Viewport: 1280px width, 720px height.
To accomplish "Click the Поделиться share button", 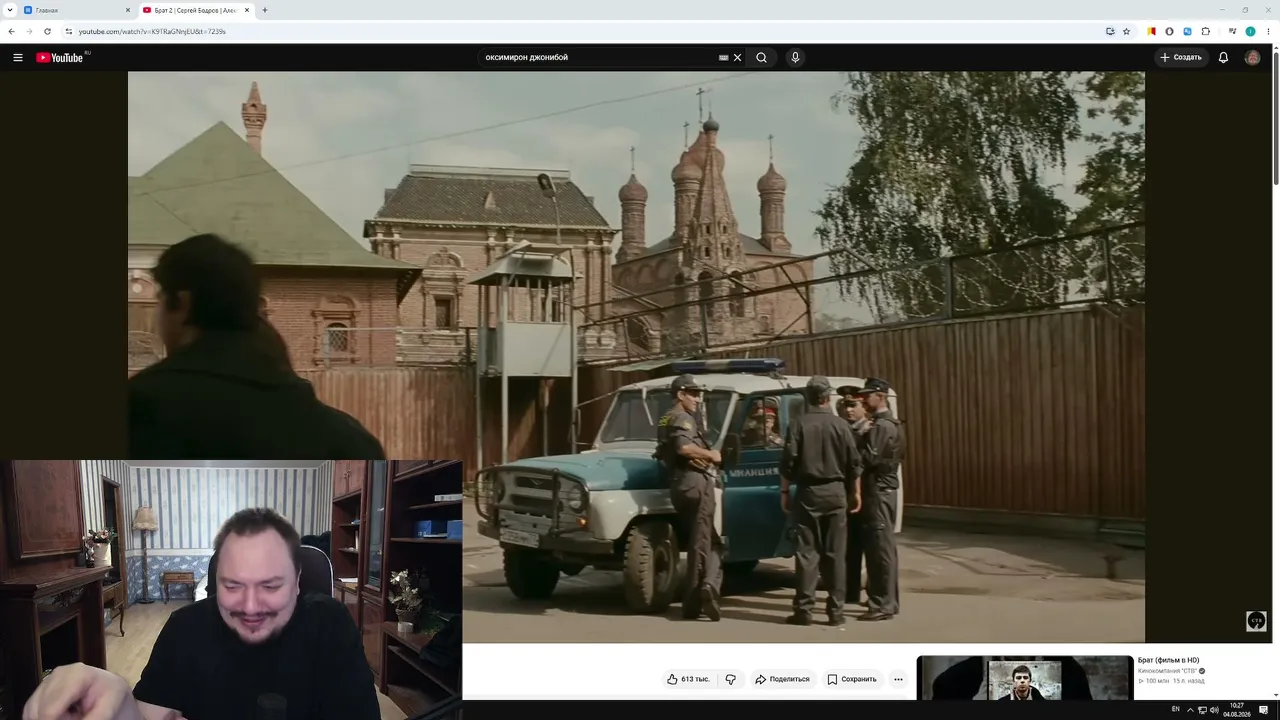I will coord(782,679).
